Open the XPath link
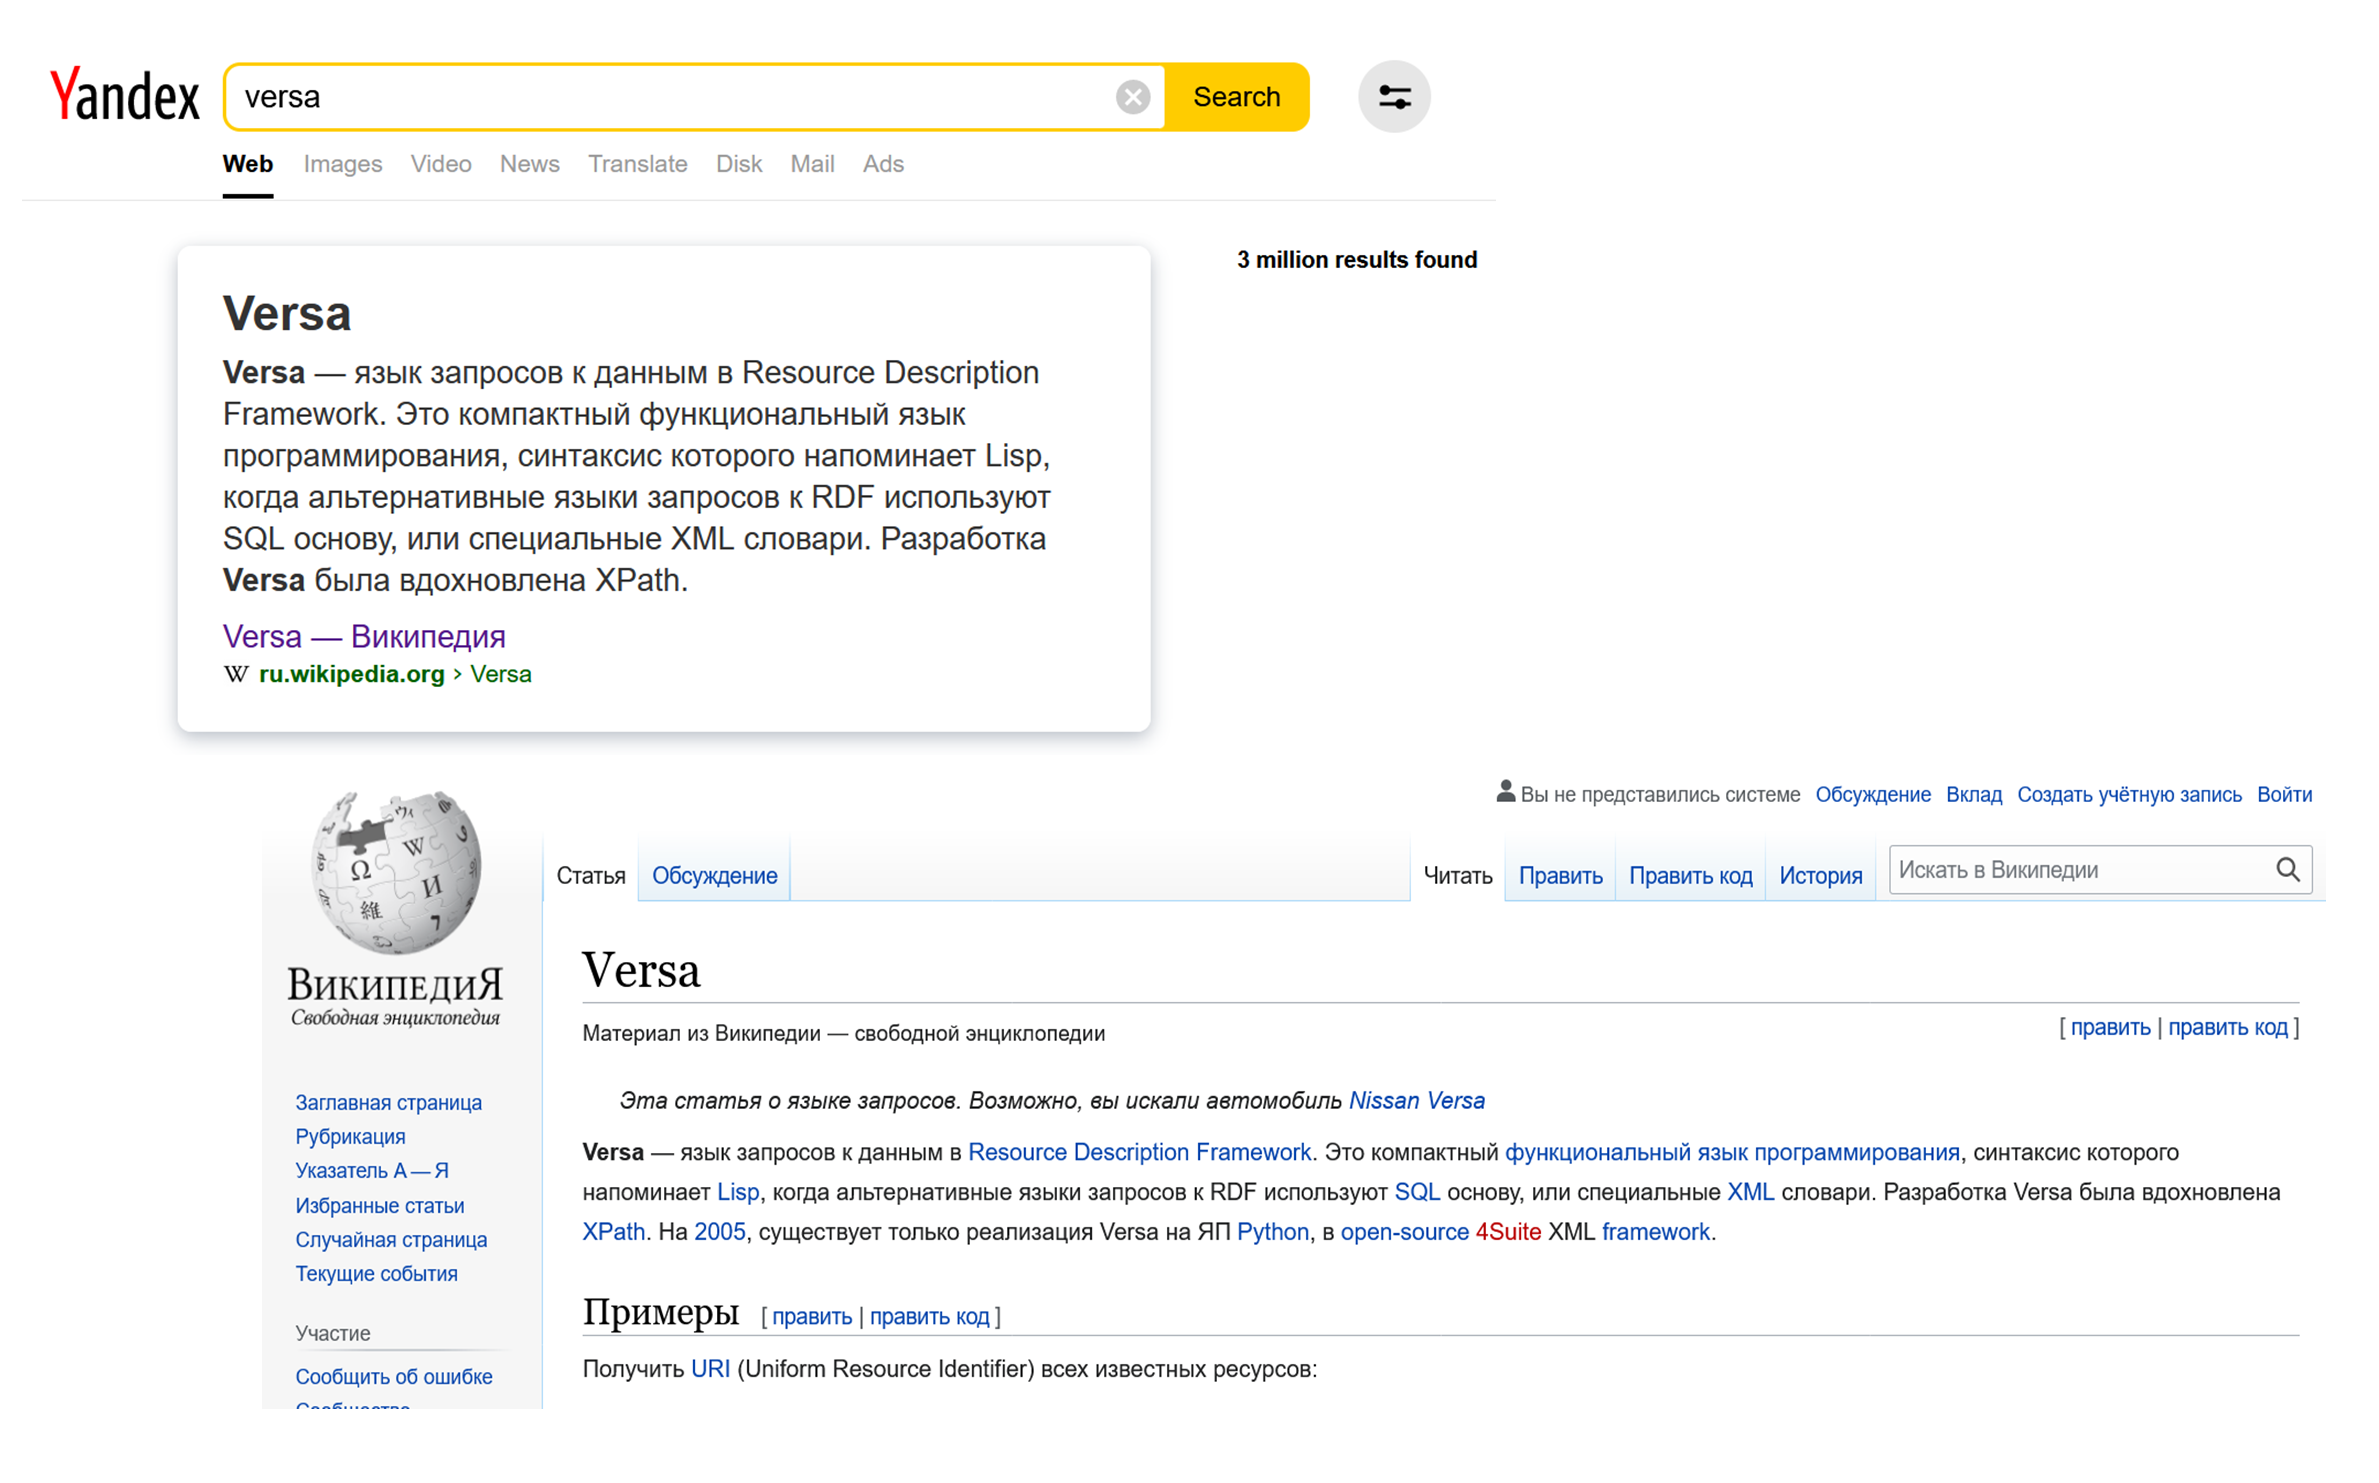Image resolution: width=2379 pixels, height=1483 pixels. click(x=613, y=1232)
